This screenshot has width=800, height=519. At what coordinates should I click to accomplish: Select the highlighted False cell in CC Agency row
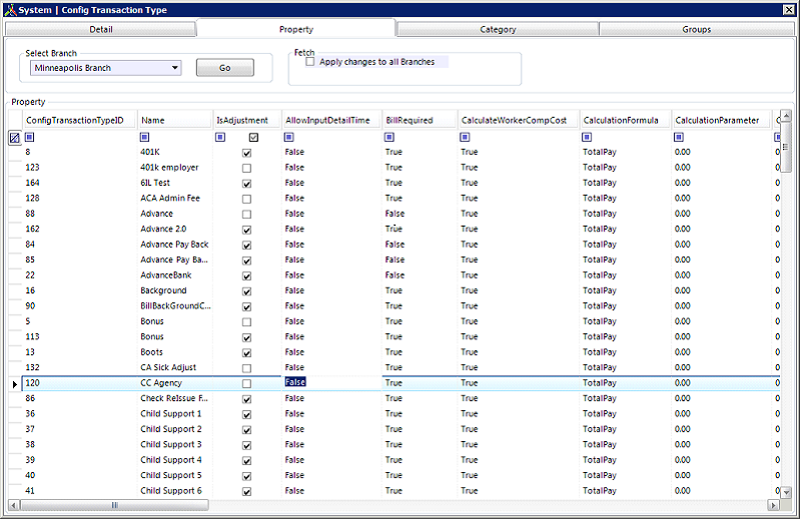pos(295,383)
